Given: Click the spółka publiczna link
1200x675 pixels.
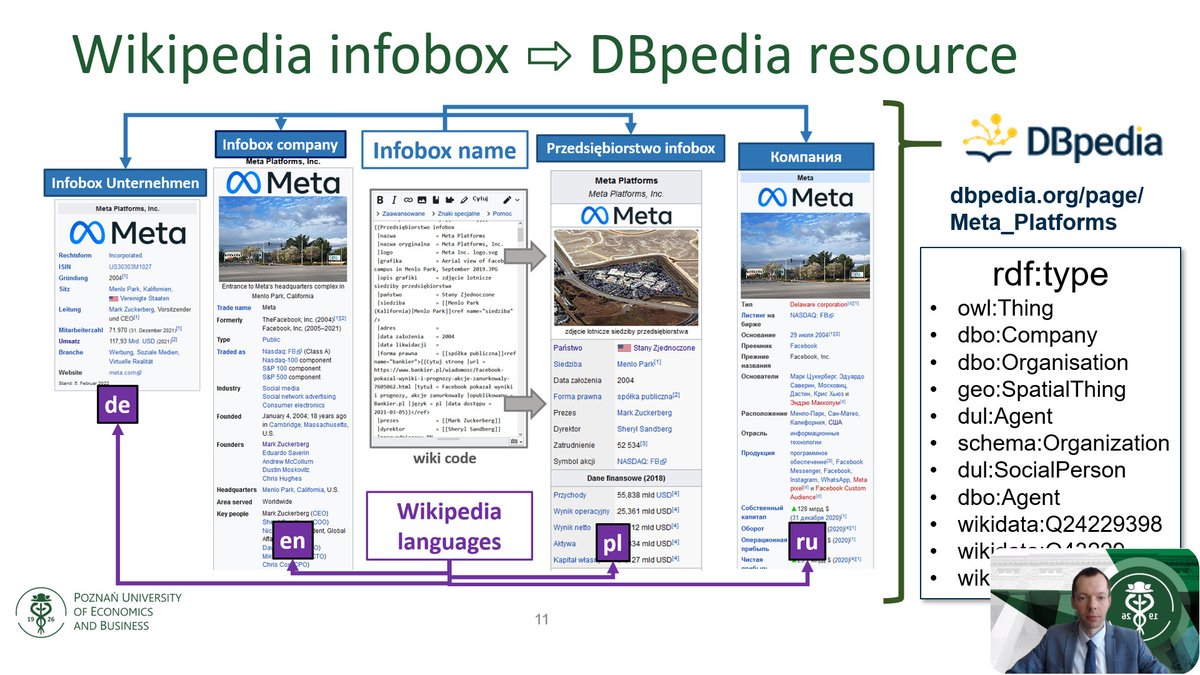Looking at the screenshot, I should [x=645, y=397].
